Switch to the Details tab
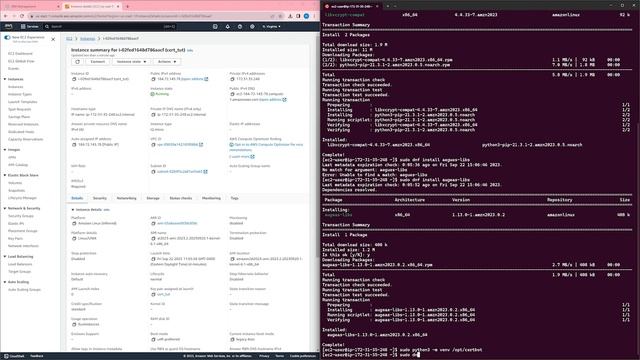640x360 pixels. click(77, 198)
